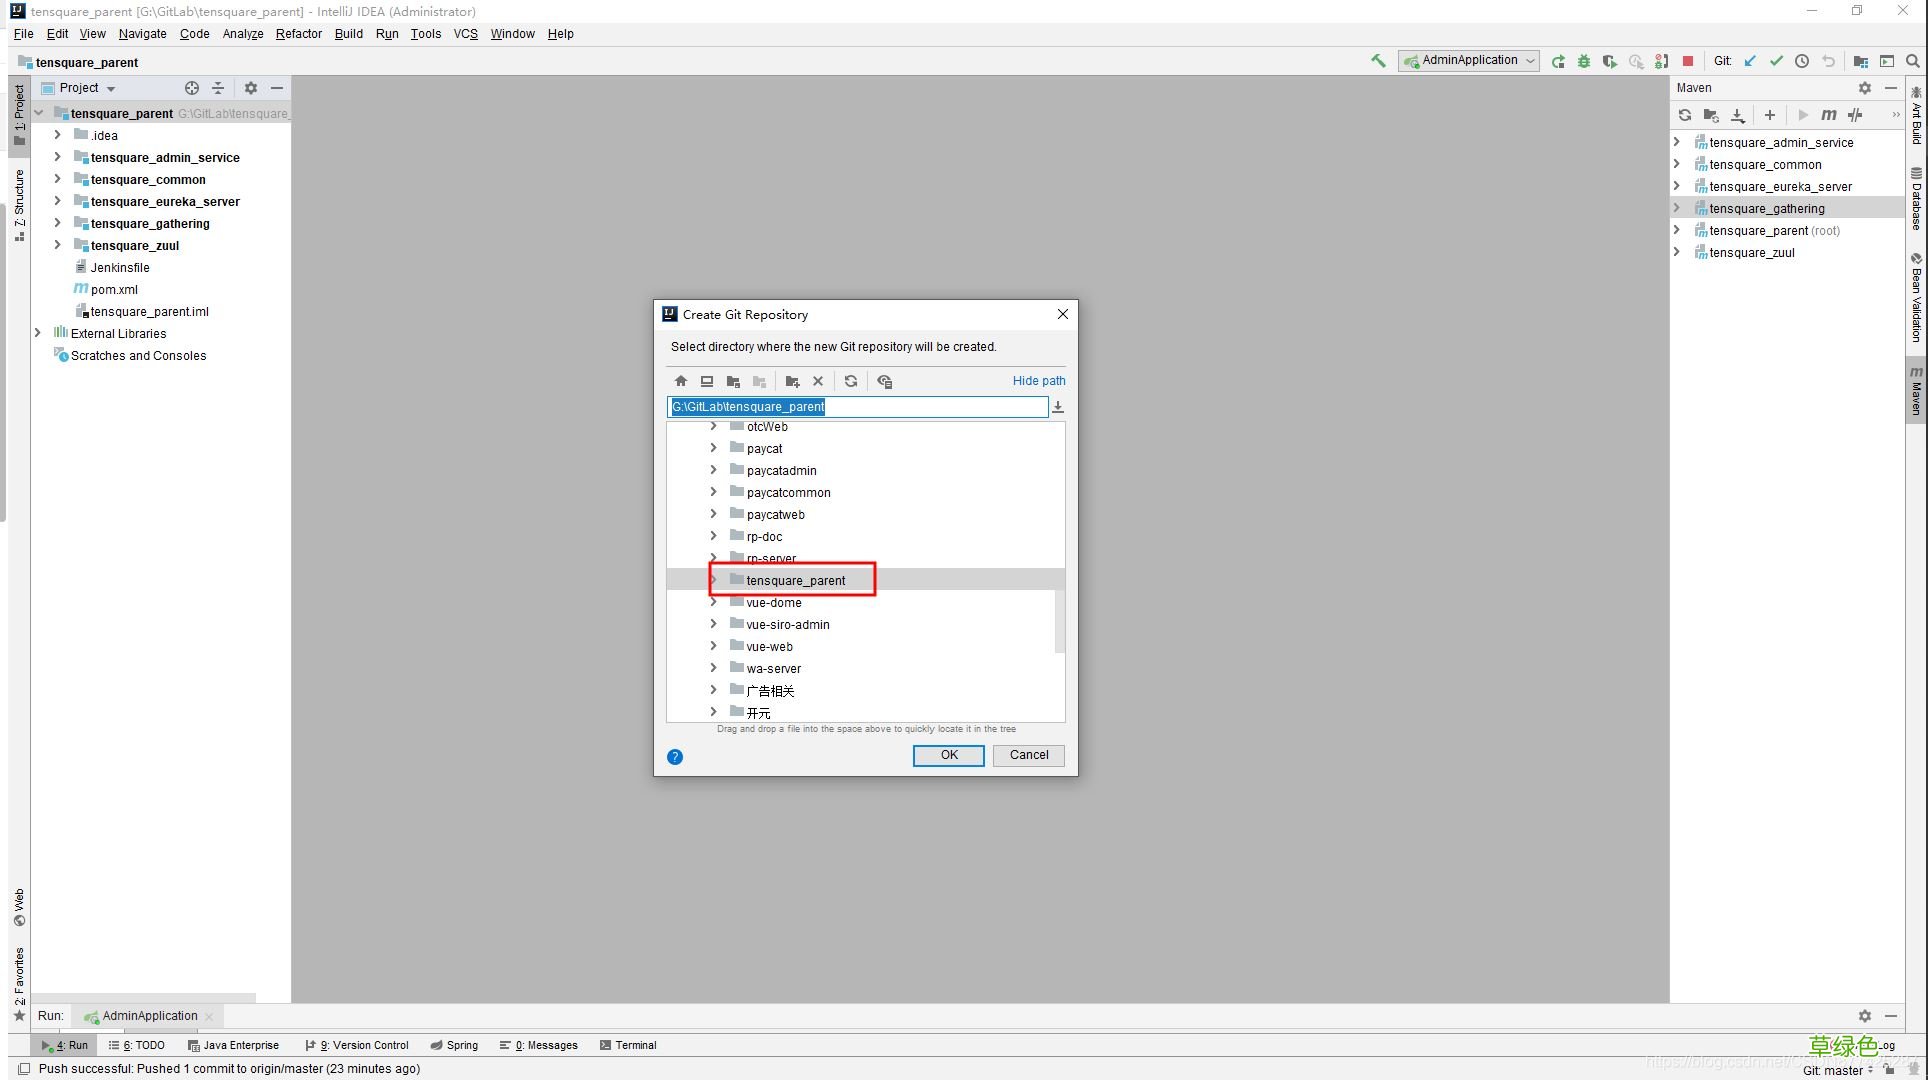Create a new folder in the dialog
The height and width of the screenshot is (1080, 1928).
(x=792, y=381)
